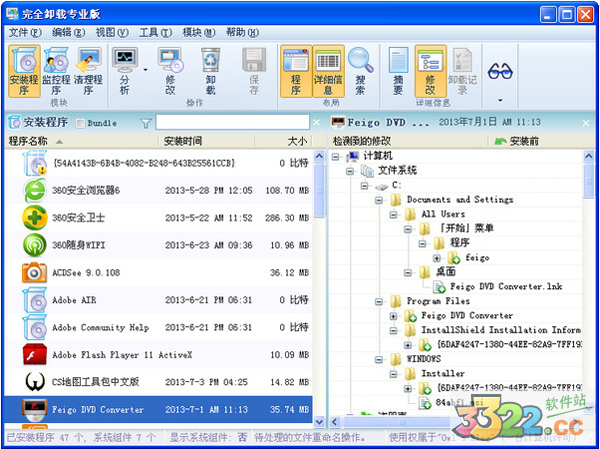Open dropdown arrow below glasses icon

[500, 101]
